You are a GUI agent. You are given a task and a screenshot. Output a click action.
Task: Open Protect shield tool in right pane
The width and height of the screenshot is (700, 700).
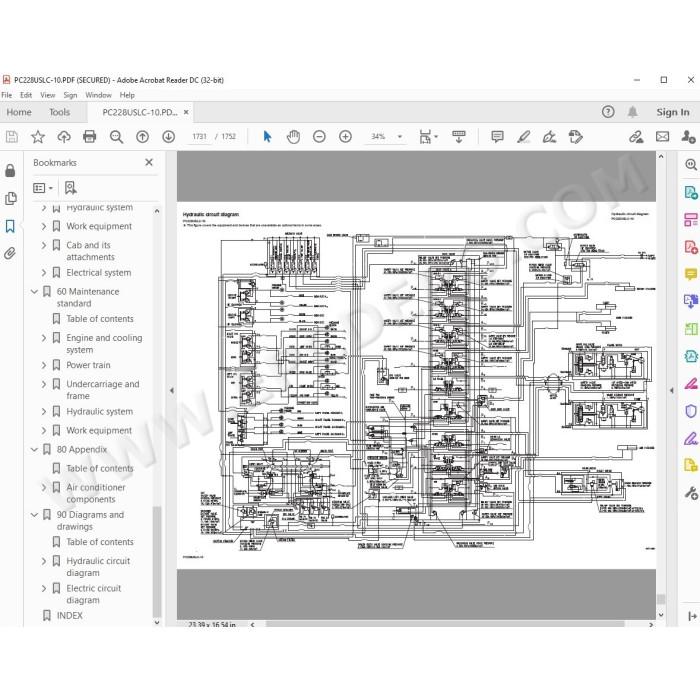691,411
